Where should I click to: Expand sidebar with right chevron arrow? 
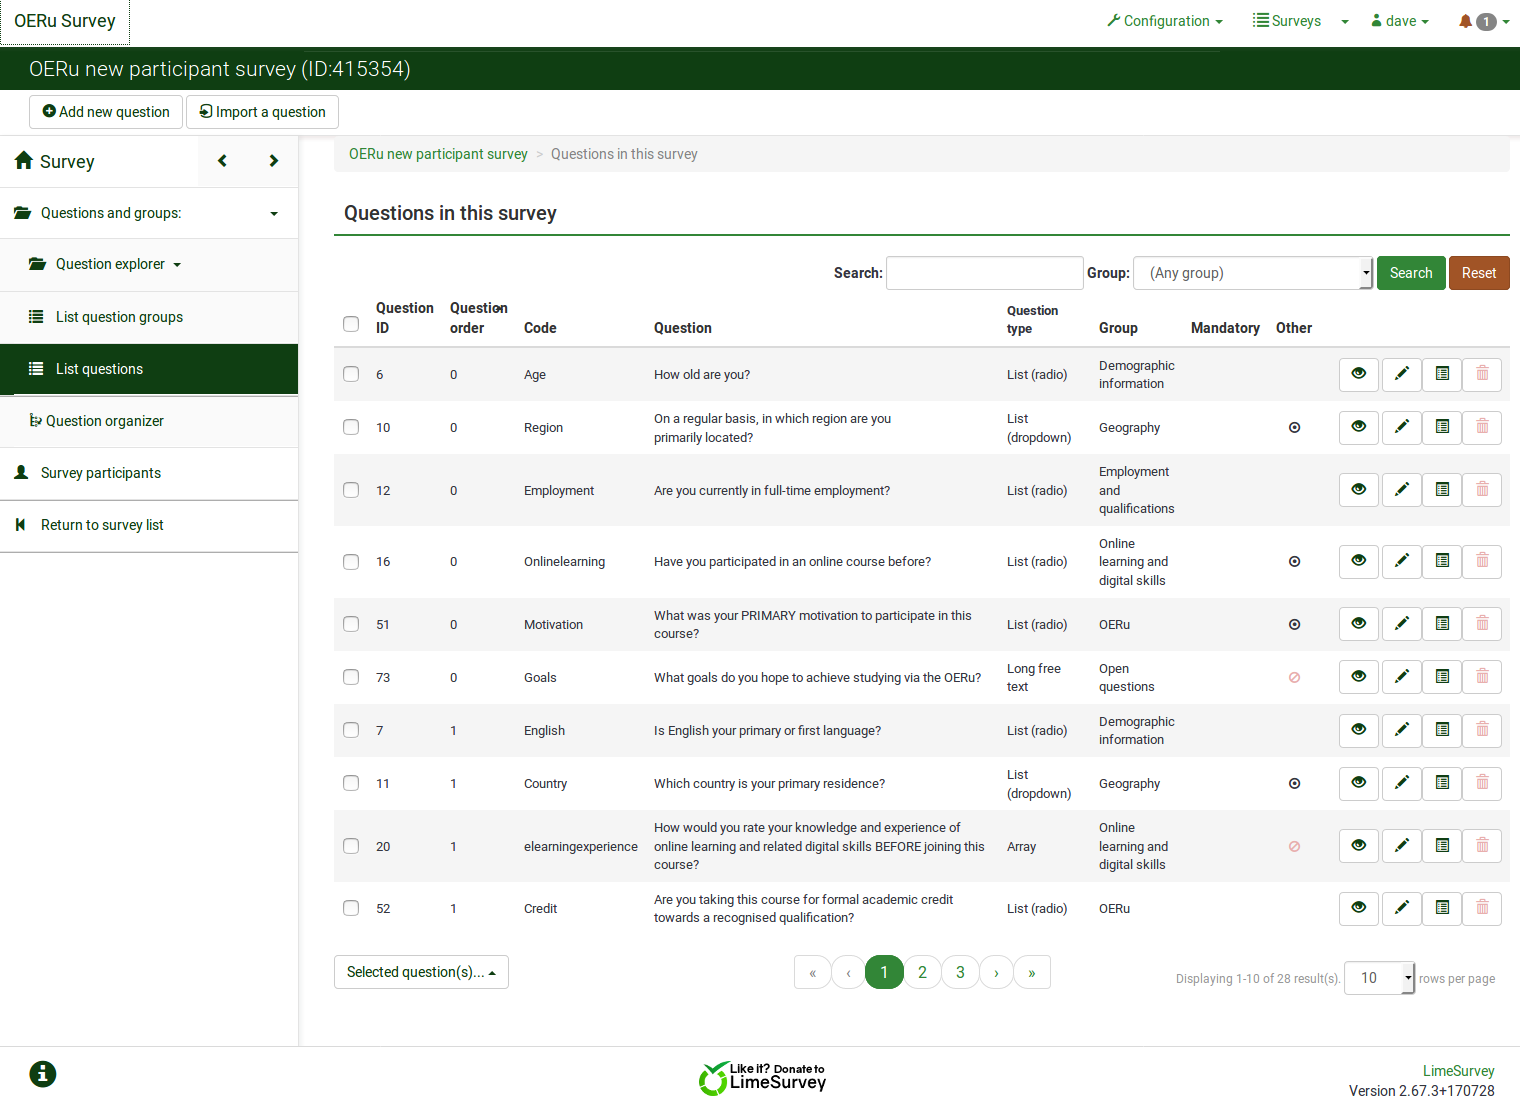[x=273, y=161]
